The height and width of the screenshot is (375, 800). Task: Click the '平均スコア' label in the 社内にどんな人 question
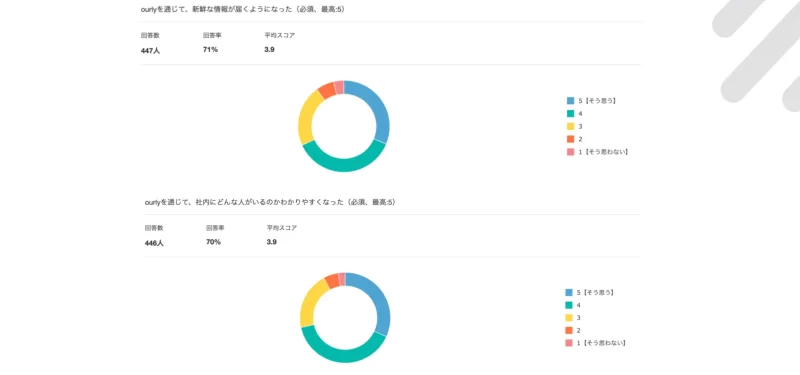[x=282, y=228]
